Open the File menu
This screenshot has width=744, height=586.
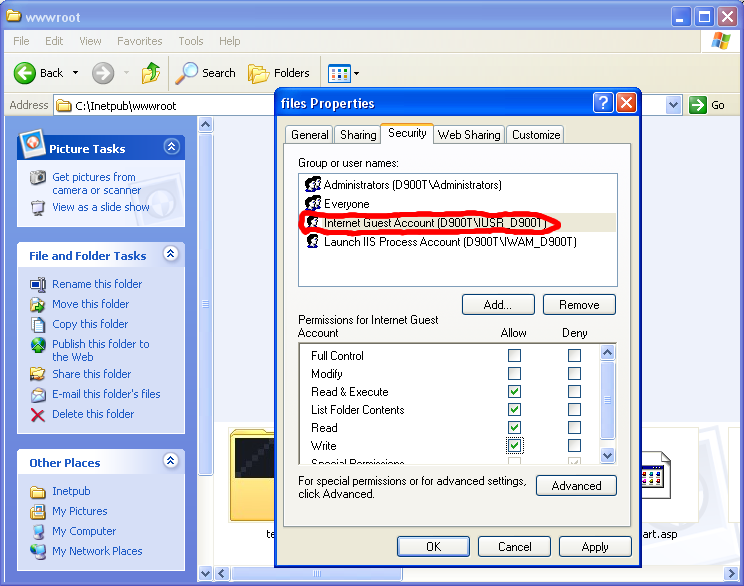pyautogui.click(x=21, y=41)
